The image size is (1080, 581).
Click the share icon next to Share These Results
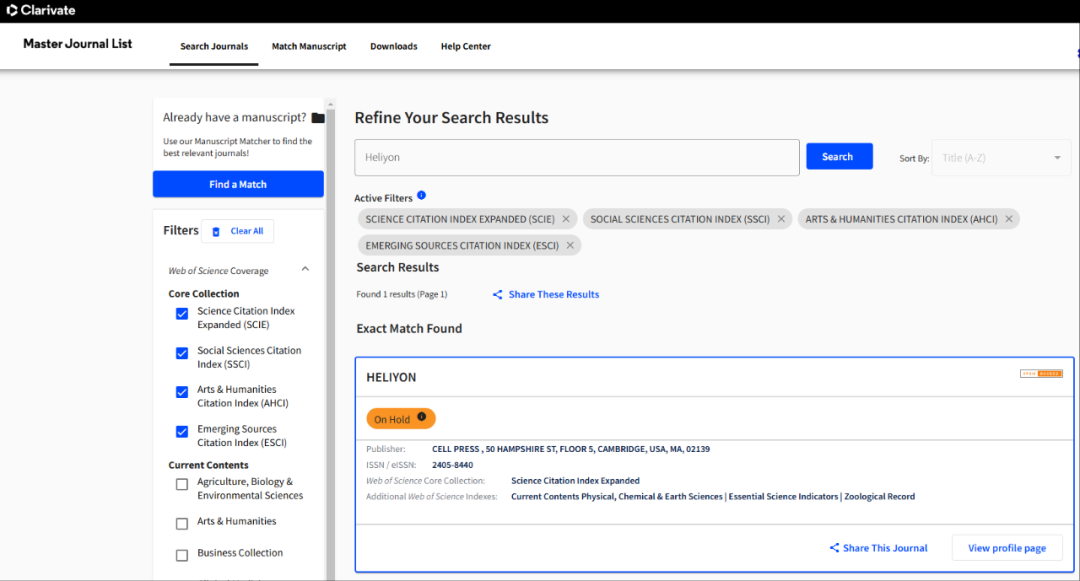point(497,295)
